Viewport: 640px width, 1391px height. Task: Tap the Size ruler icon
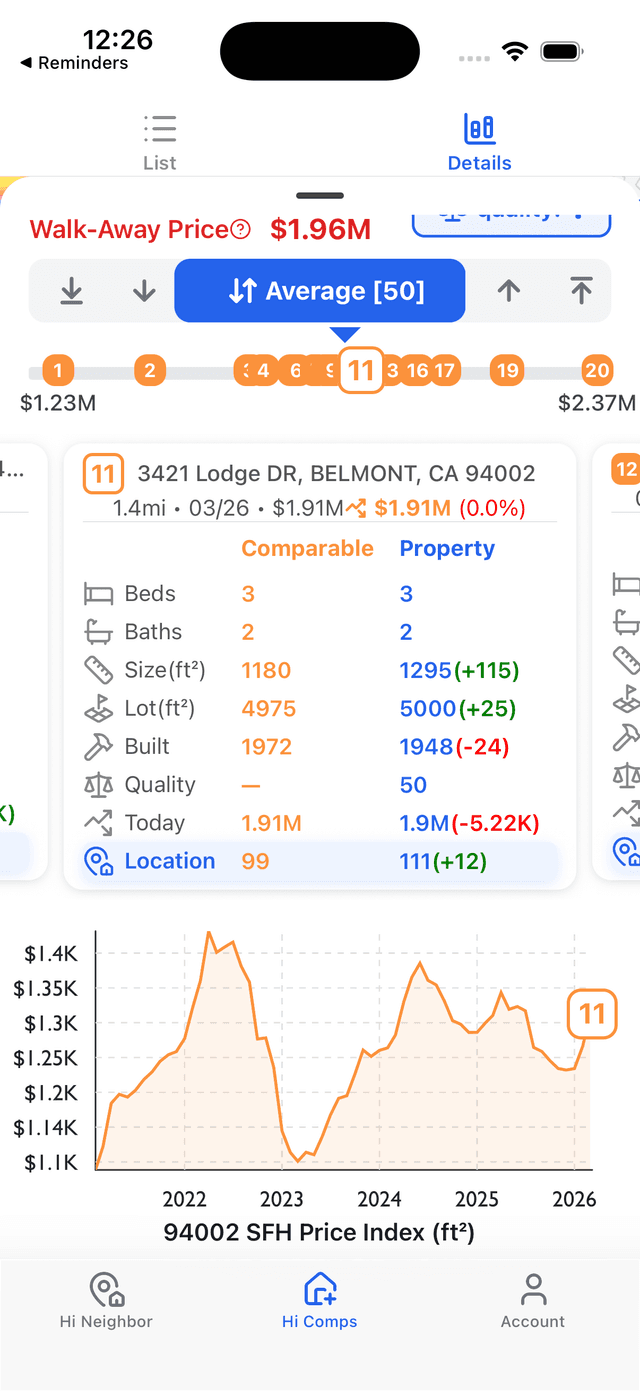[98, 670]
